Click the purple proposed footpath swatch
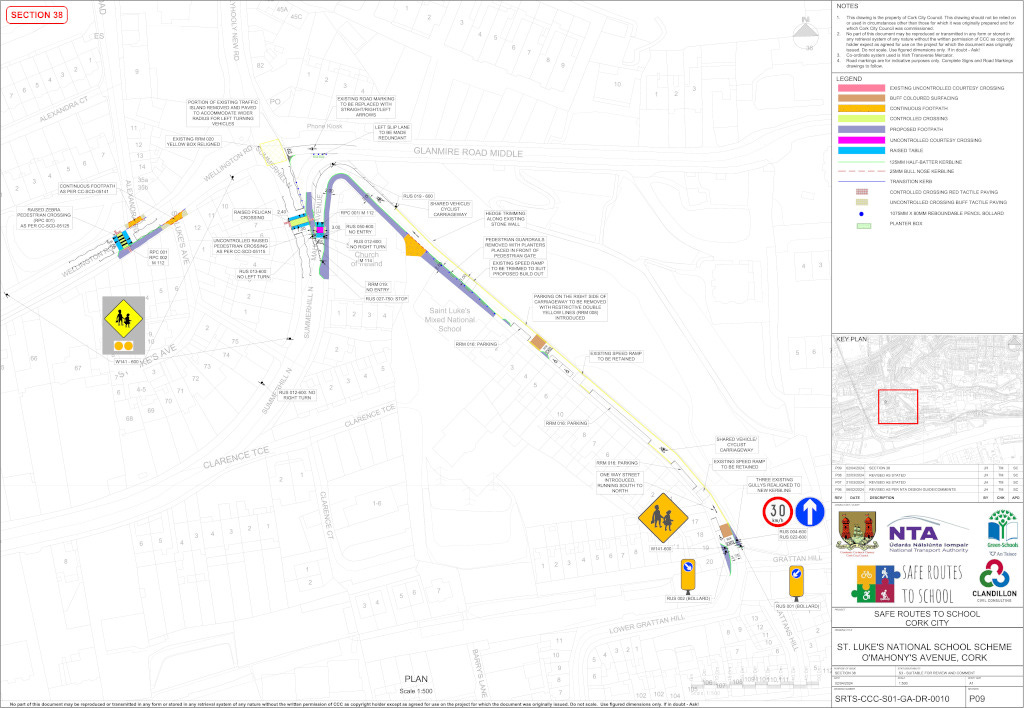The width and height of the screenshot is (1024, 708). point(861,129)
